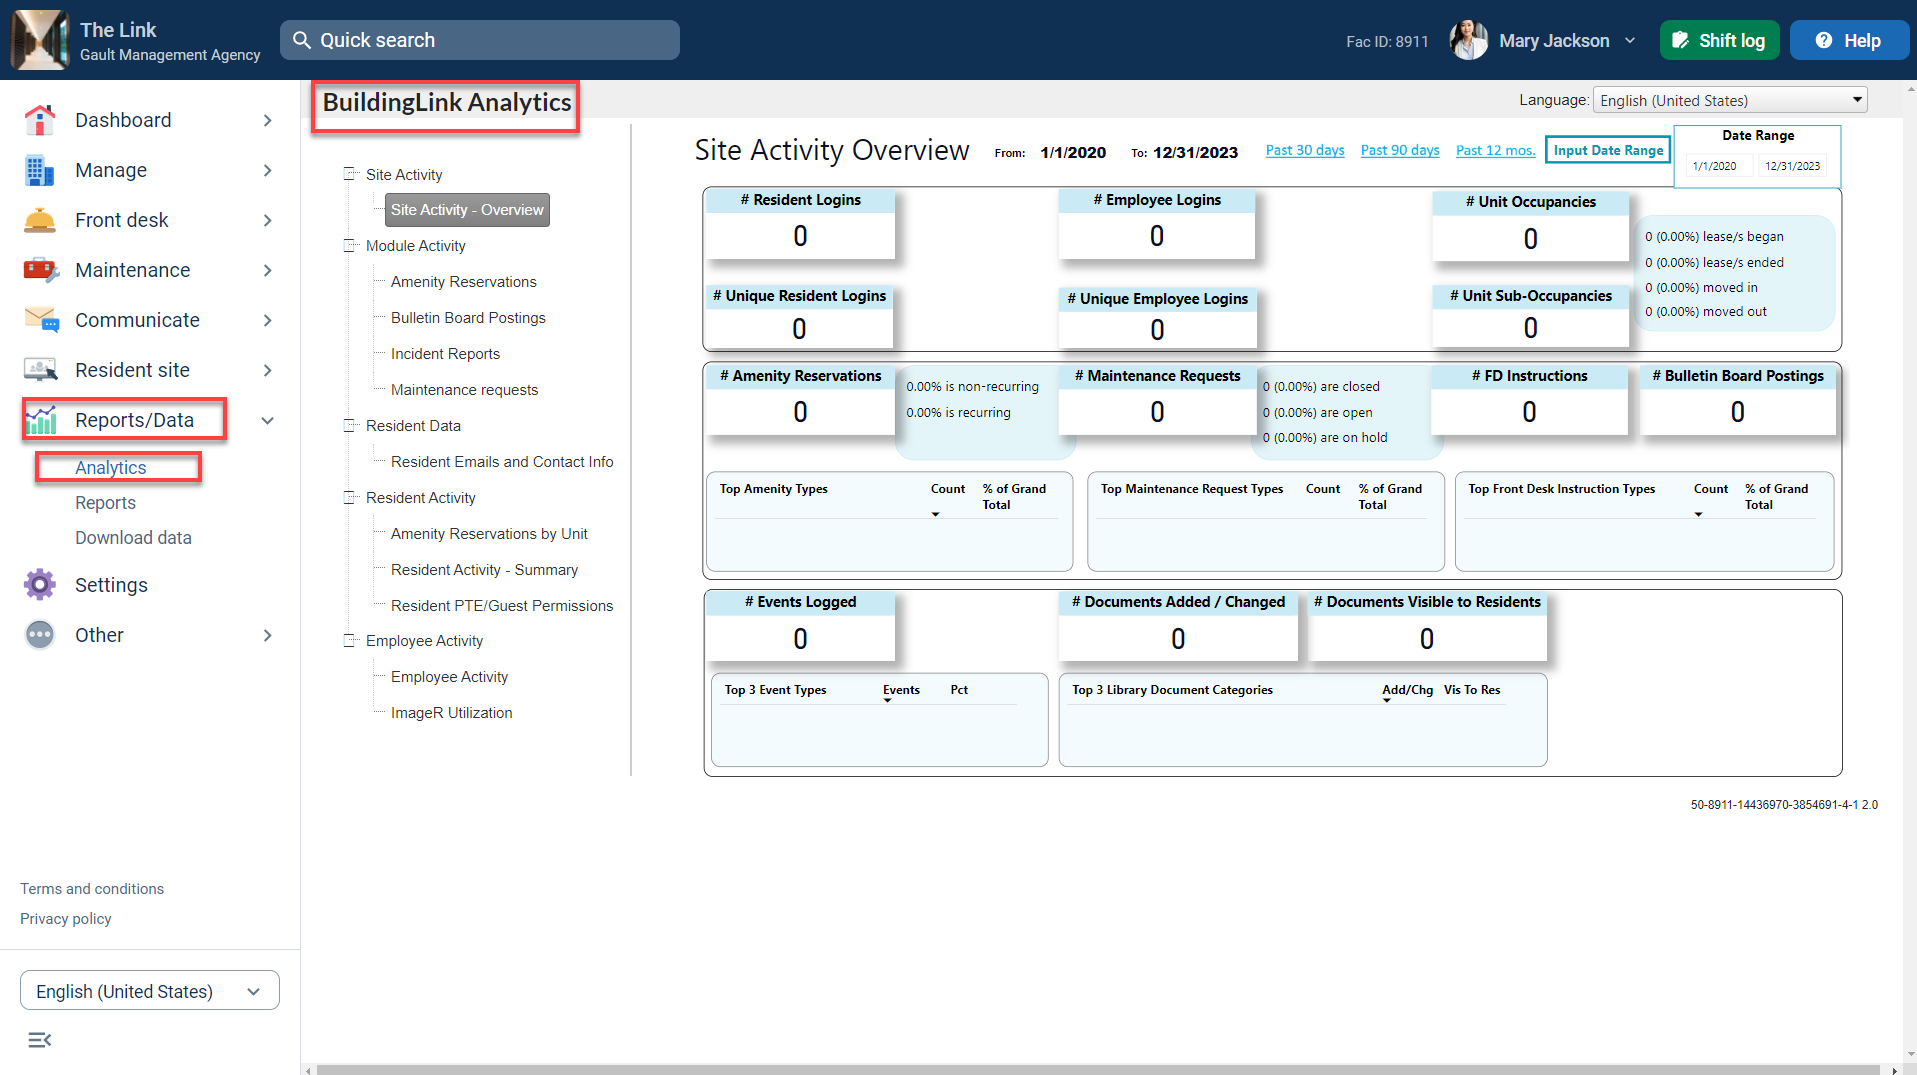Sort Top 3 Event Types by Events arrow
The image size is (1917, 1075).
click(x=887, y=700)
